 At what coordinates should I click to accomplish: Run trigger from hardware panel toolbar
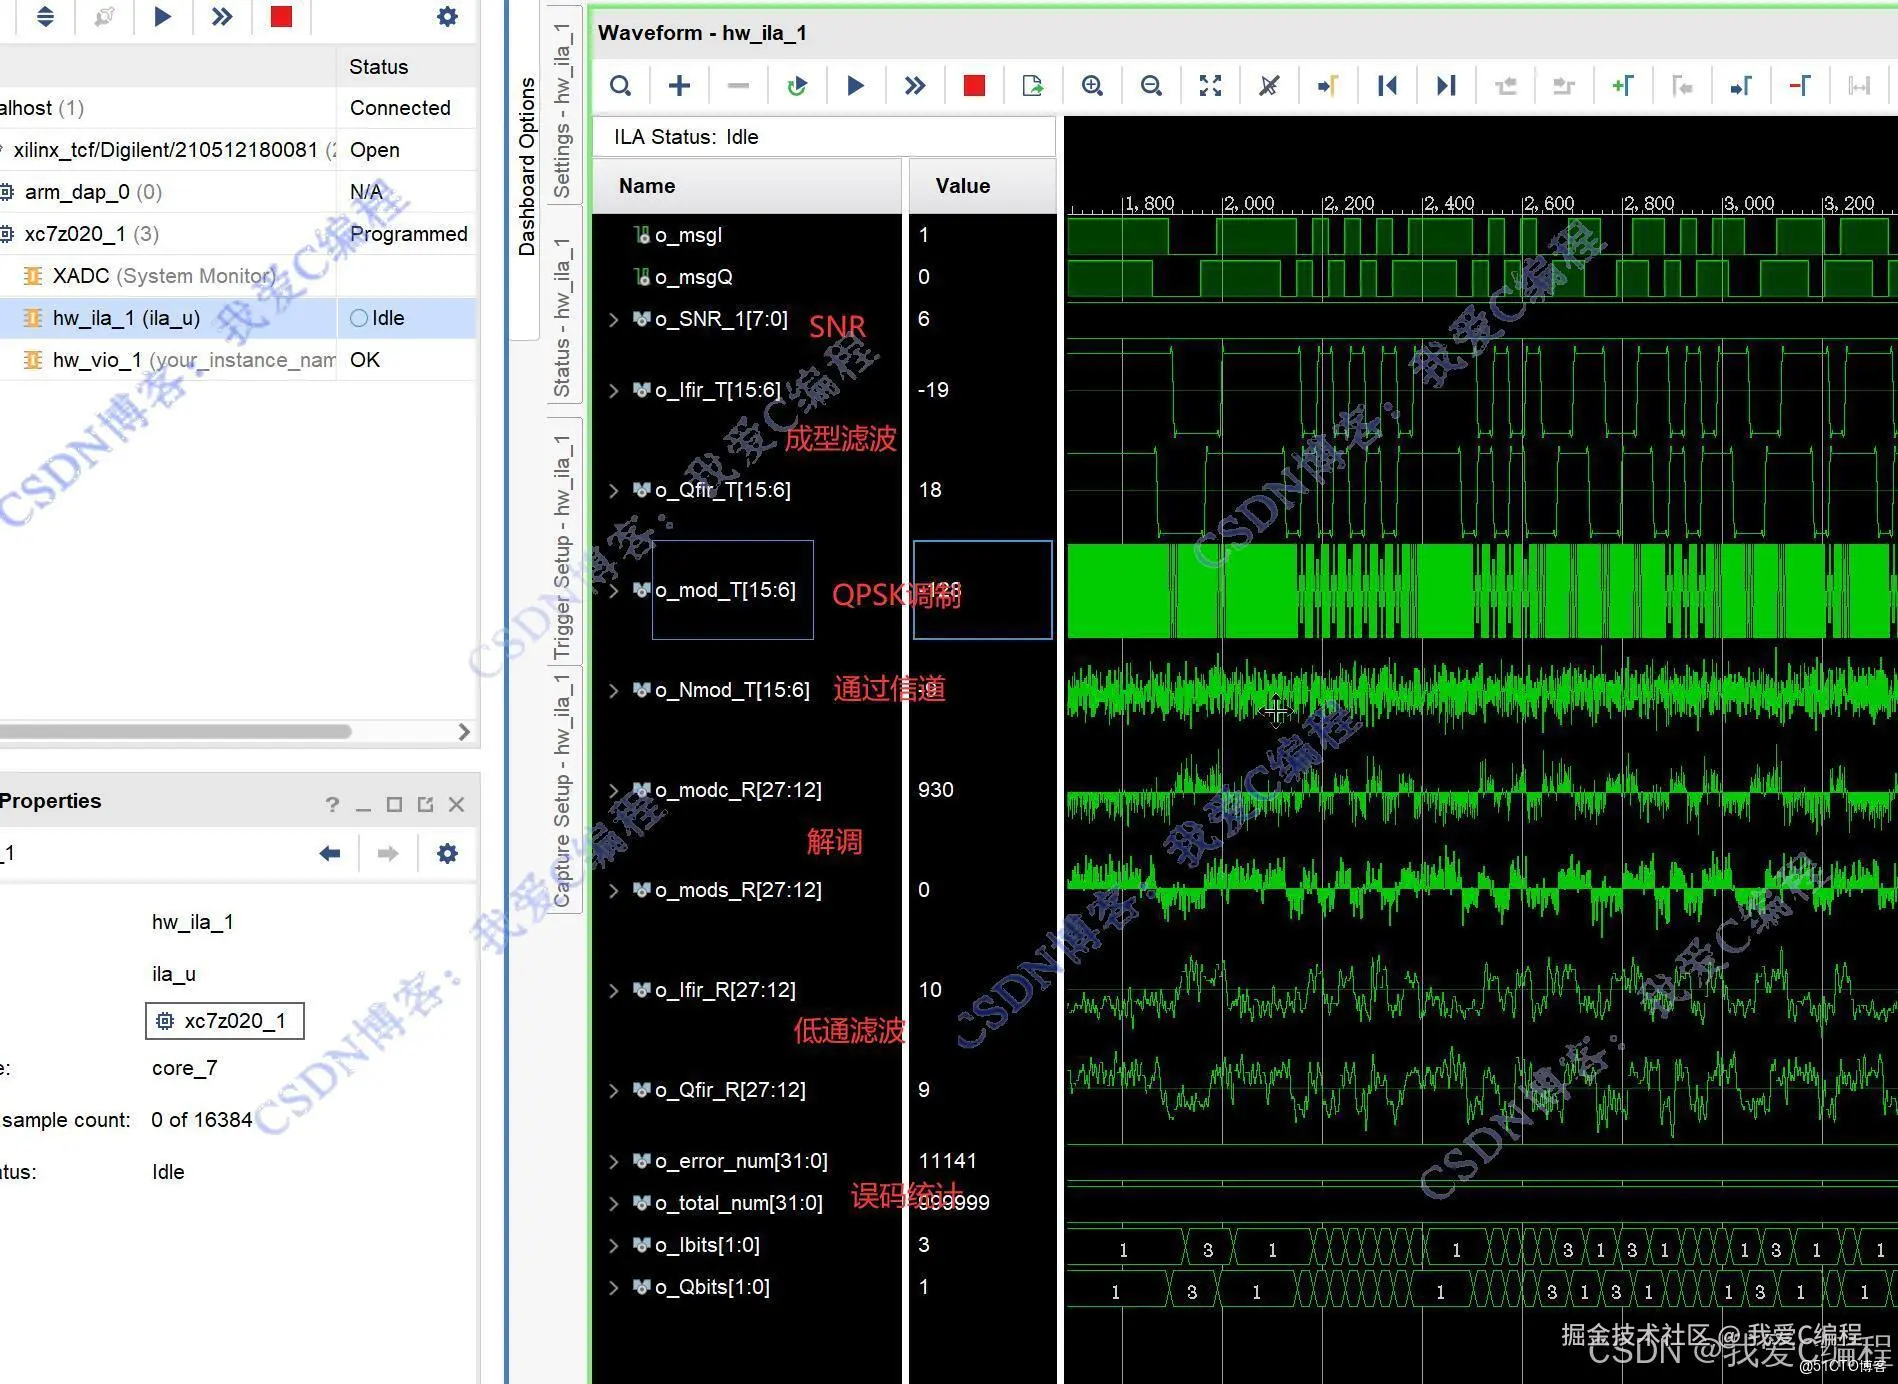pos(163,16)
